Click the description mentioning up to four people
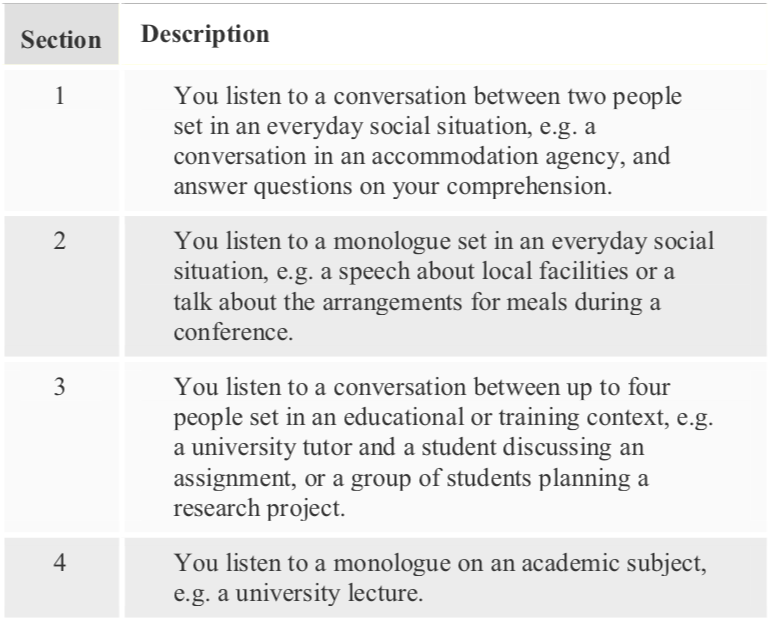Image resolution: width=772 pixels, height=622 pixels. pos(445,447)
